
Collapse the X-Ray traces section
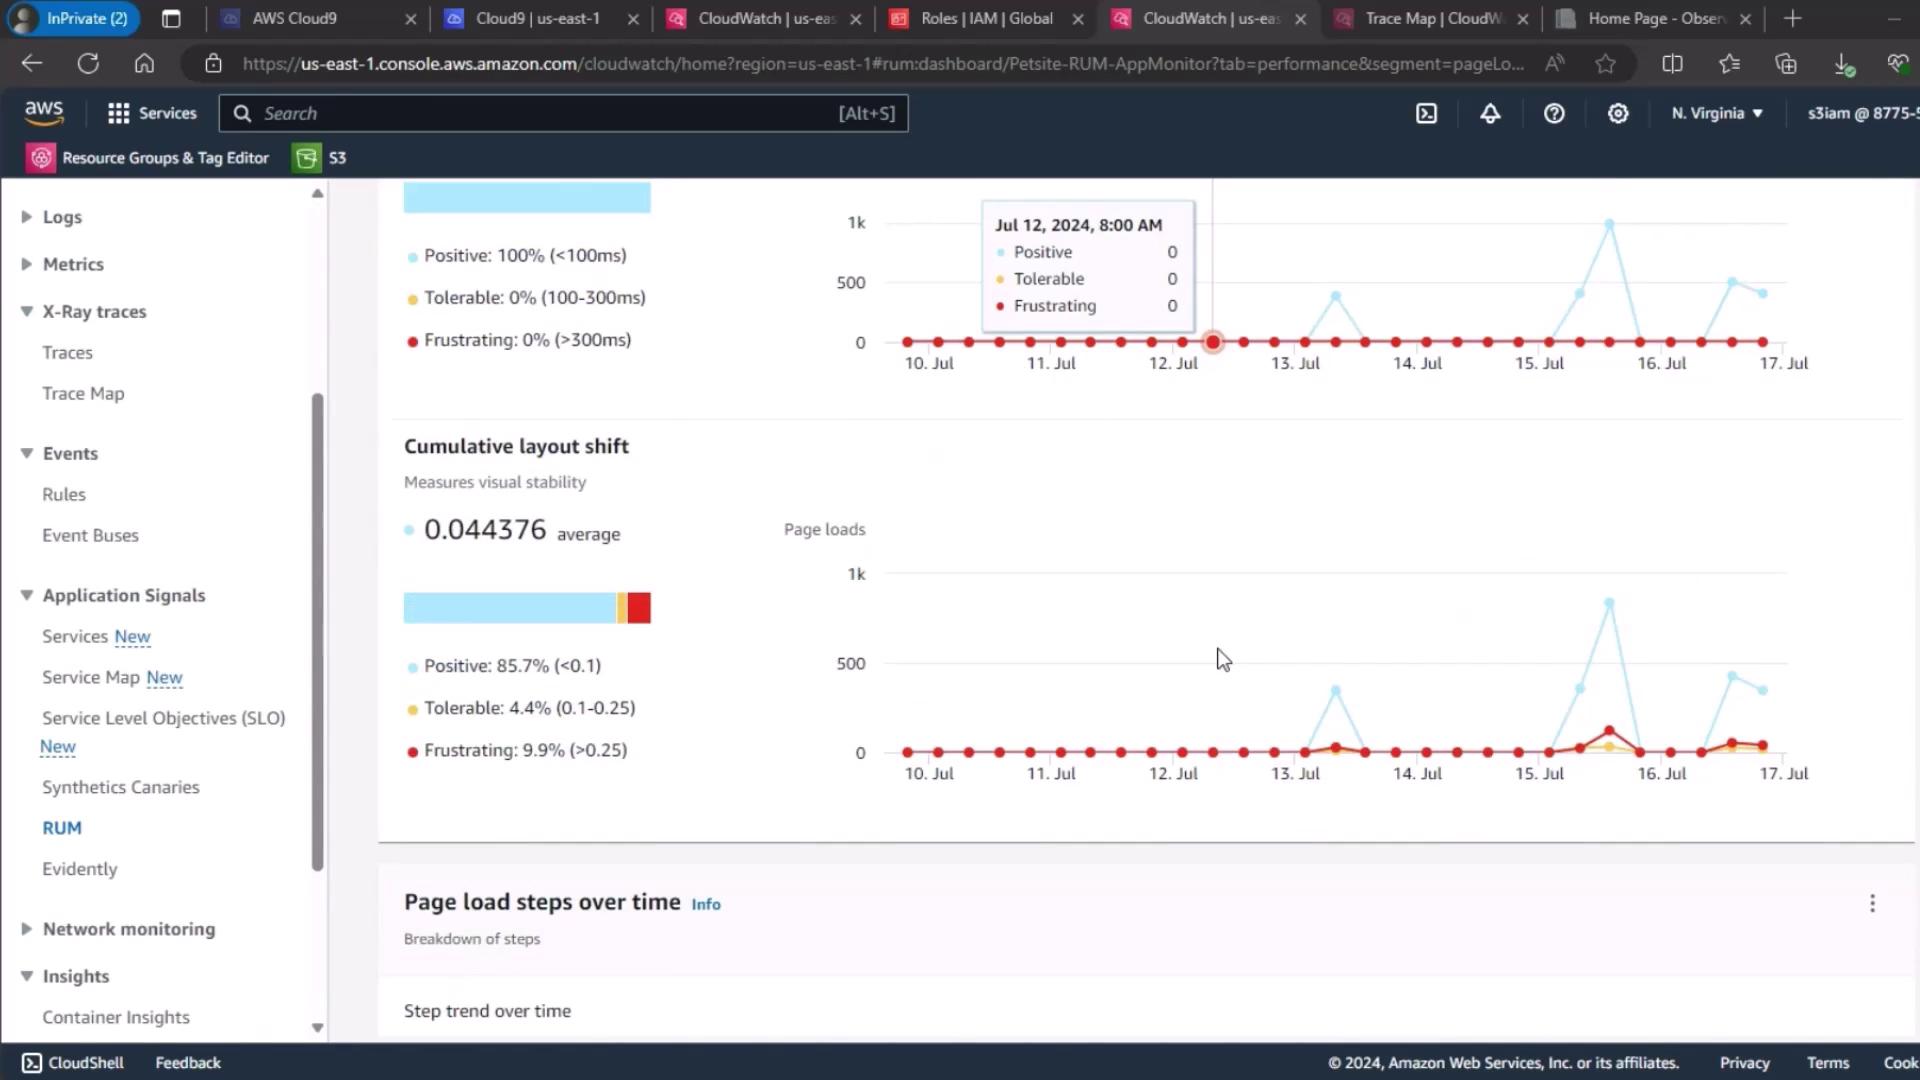(26, 311)
